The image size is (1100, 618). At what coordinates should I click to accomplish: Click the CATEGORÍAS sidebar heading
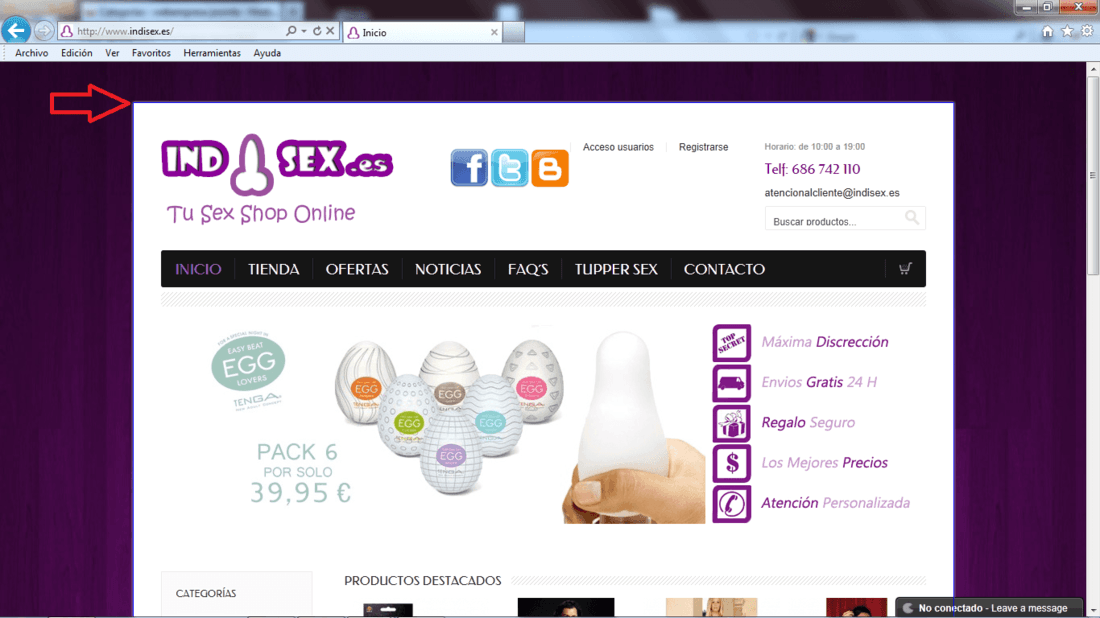(x=206, y=593)
